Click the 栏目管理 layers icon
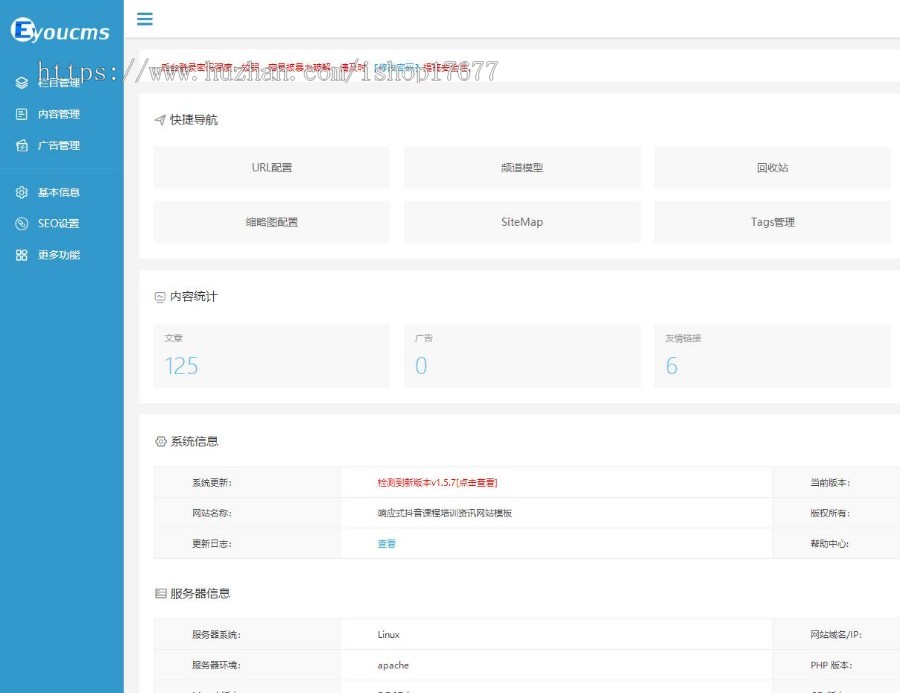Viewport: 900px width, 693px height. (x=21, y=83)
